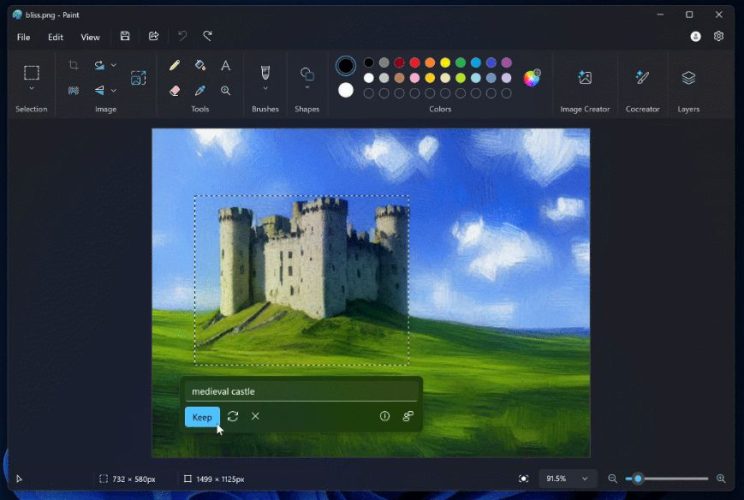This screenshot has height=500, width=744.
Task: Click the Rotate image icon
Action: (99, 65)
